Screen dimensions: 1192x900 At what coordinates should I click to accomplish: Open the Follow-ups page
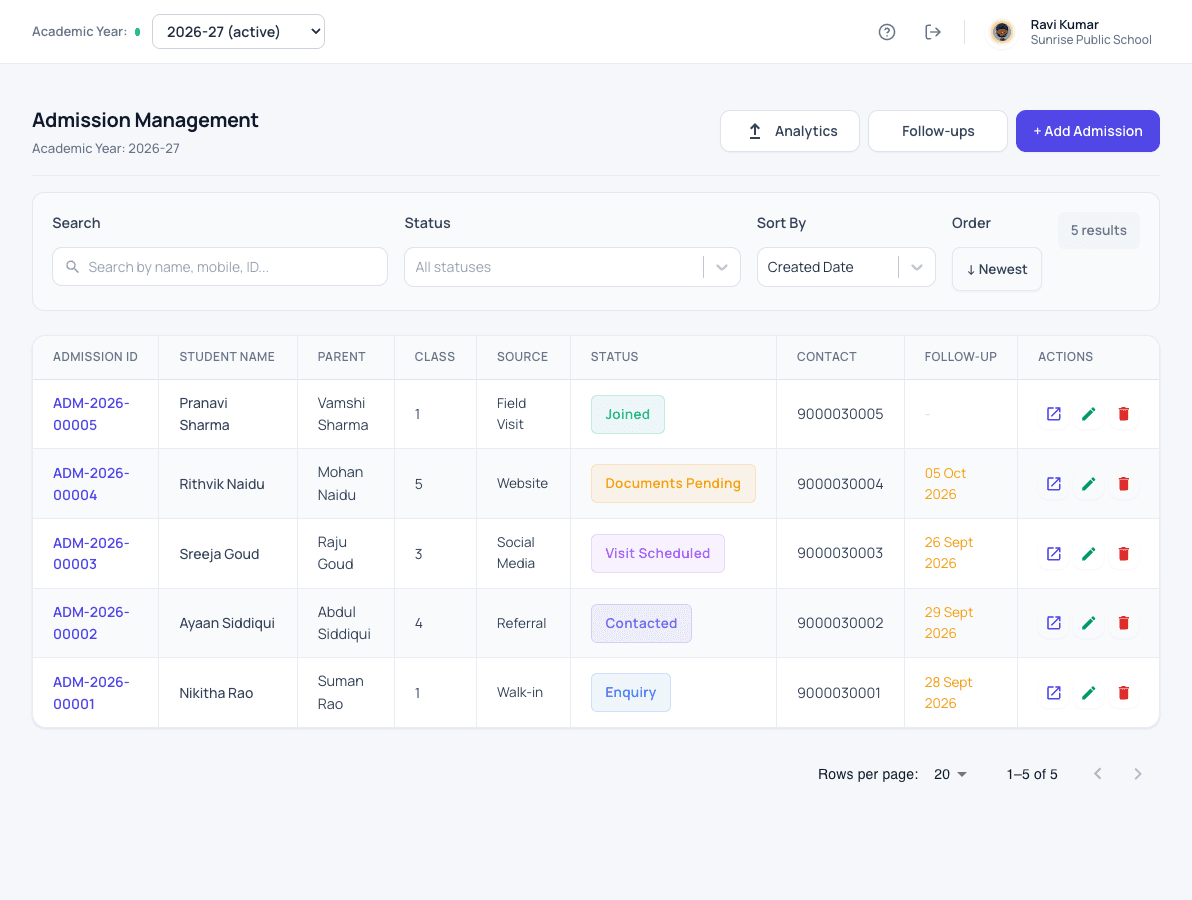coord(938,131)
